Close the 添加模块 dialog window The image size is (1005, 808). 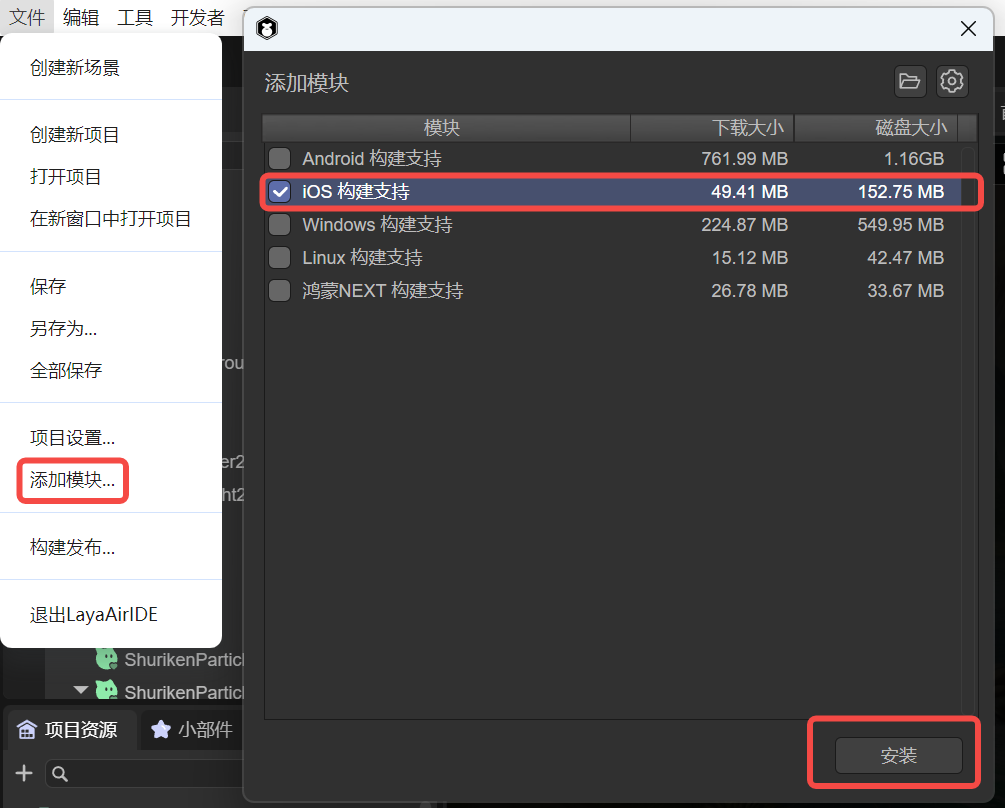click(x=968, y=29)
